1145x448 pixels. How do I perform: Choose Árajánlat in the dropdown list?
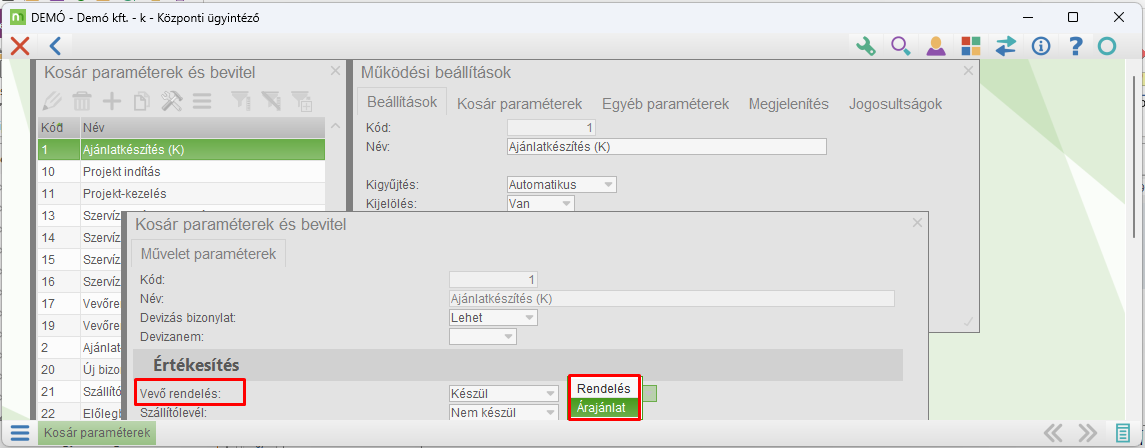604,408
